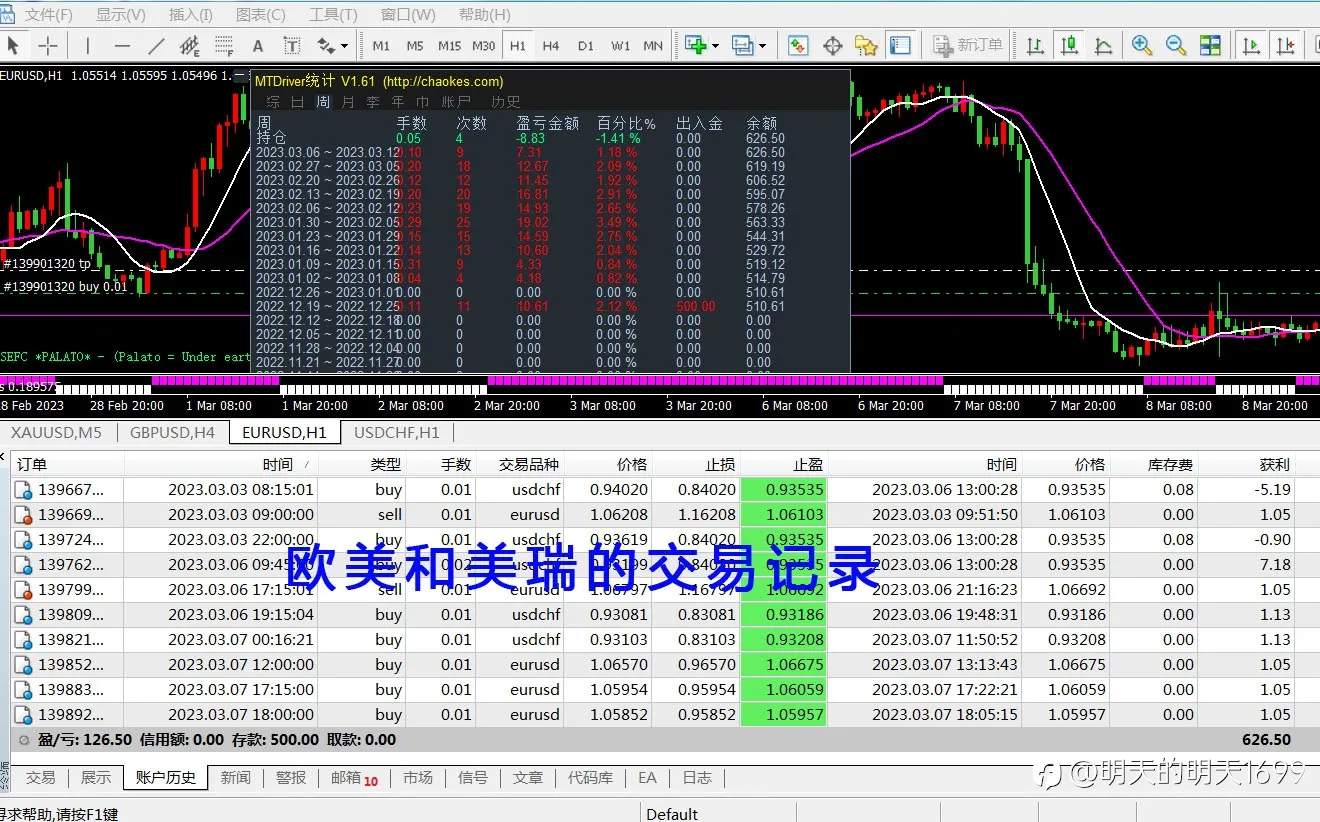Switch chart to M5 timeframe
This screenshot has height=822, width=1320.
(x=415, y=46)
